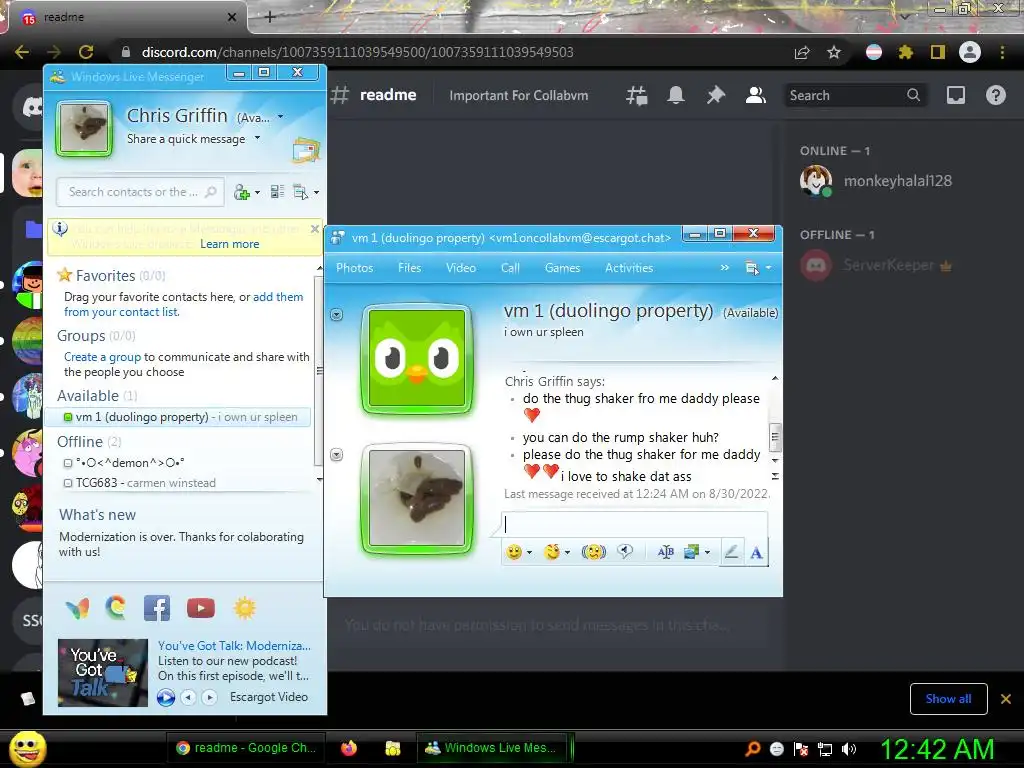
Task: Open Call menu in chat window
Action: pos(510,268)
